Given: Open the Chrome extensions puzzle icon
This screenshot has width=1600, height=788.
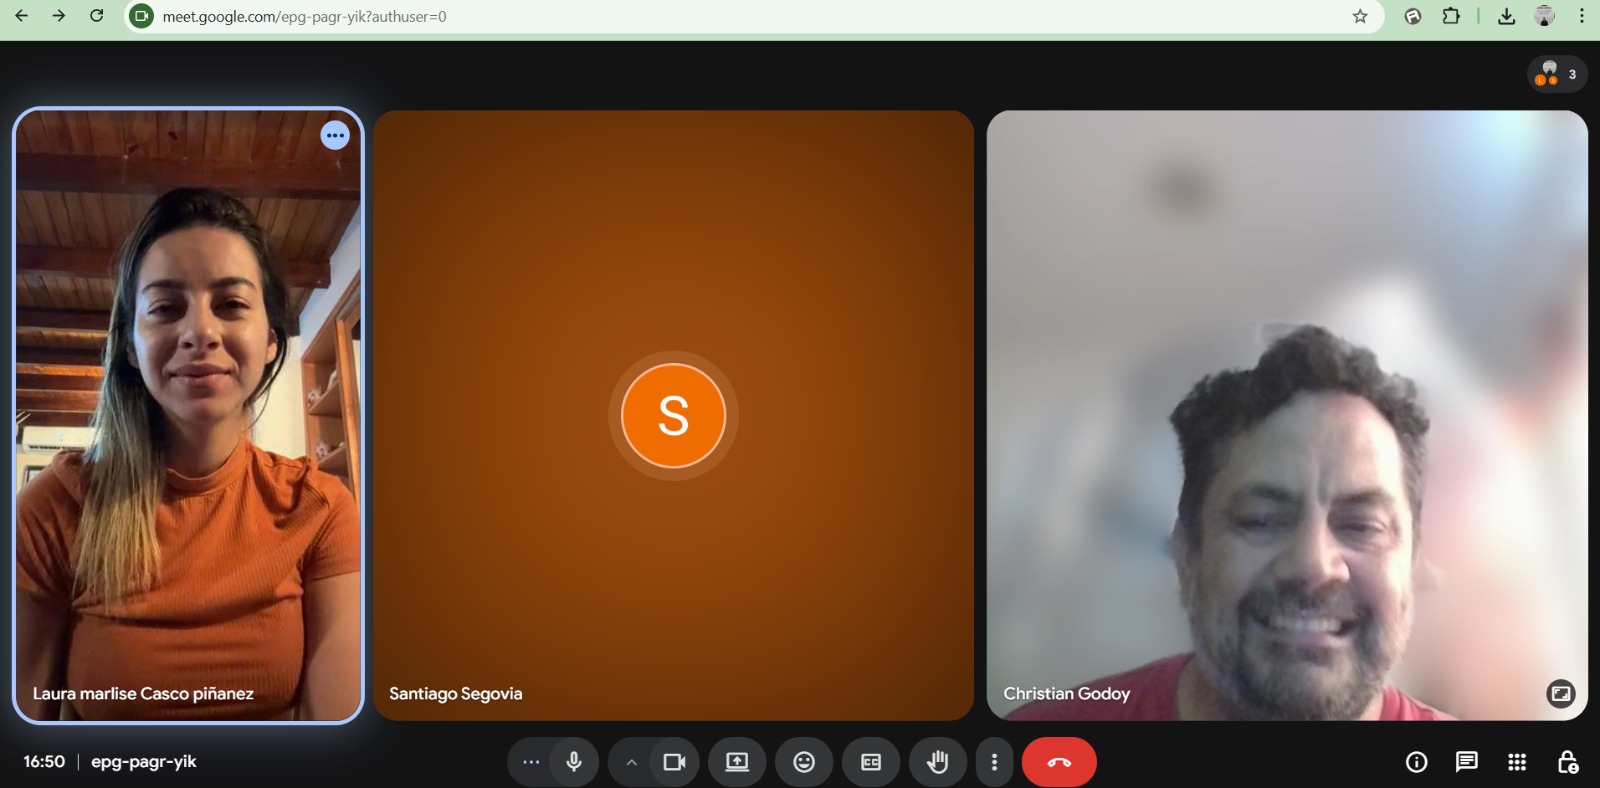Looking at the screenshot, I should (x=1451, y=16).
